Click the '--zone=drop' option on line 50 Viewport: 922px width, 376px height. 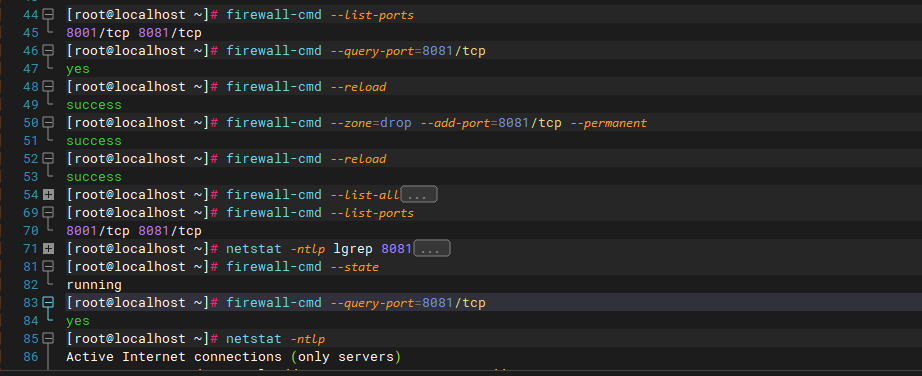pyautogui.click(x=370, y=122)
